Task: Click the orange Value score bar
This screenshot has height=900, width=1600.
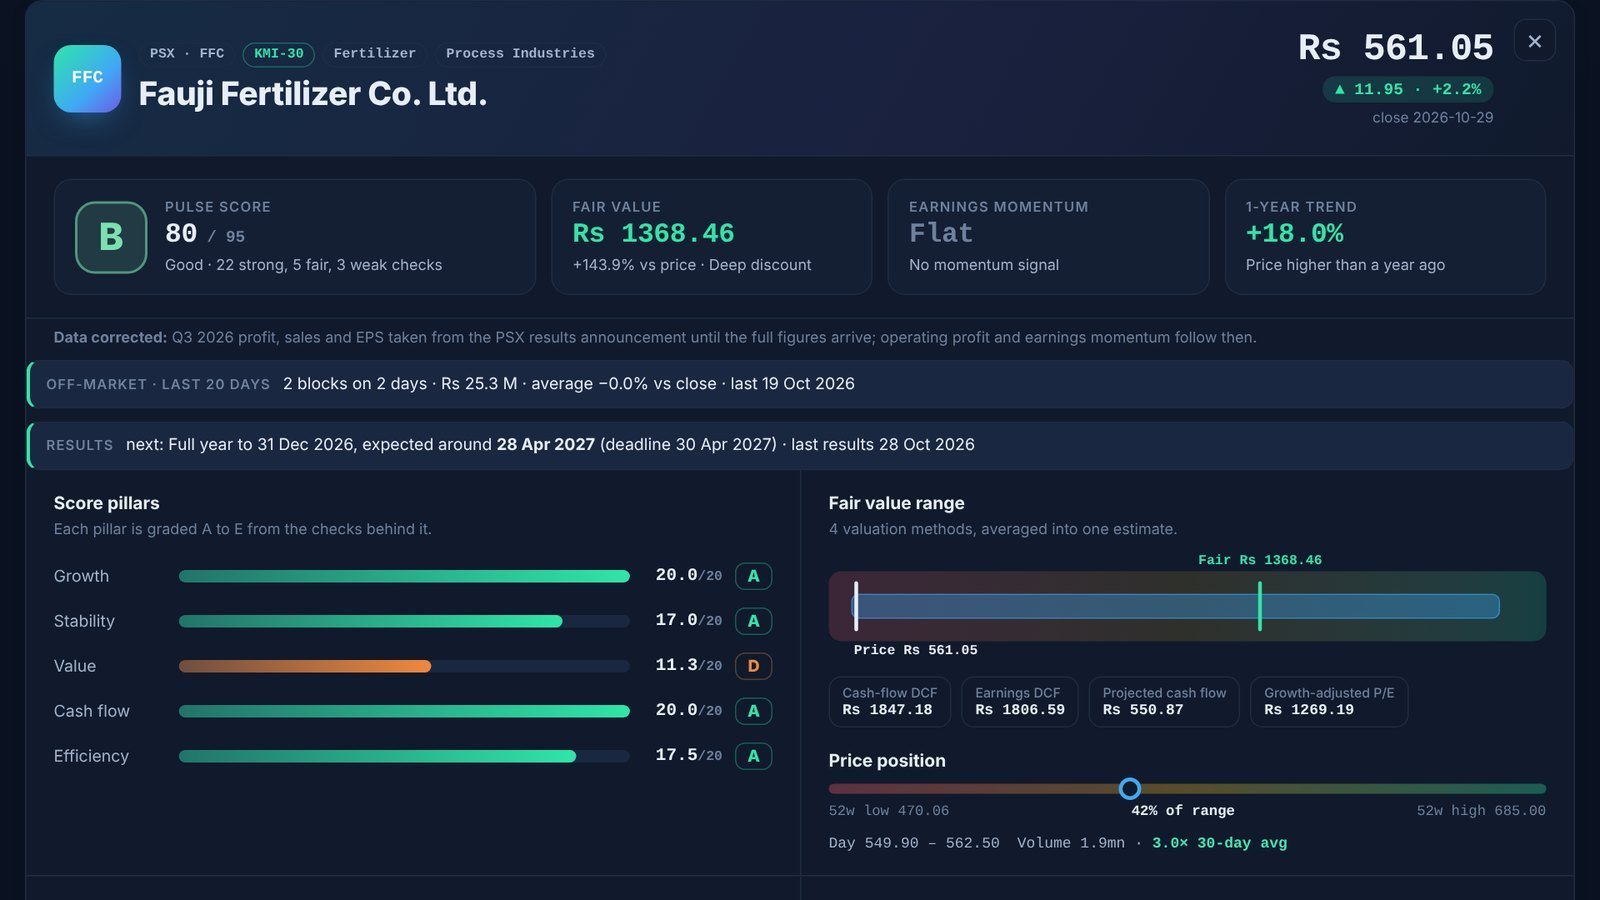Action: tap(305, 666)
